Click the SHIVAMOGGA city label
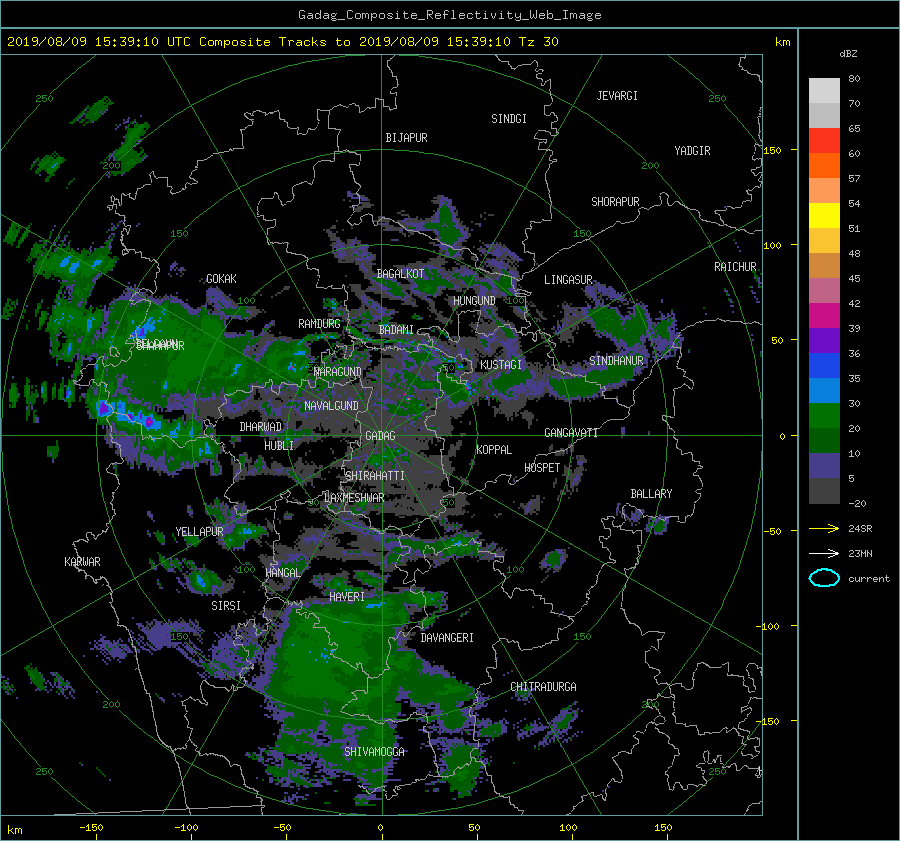900x841 pixels. (x=374, y=752)
